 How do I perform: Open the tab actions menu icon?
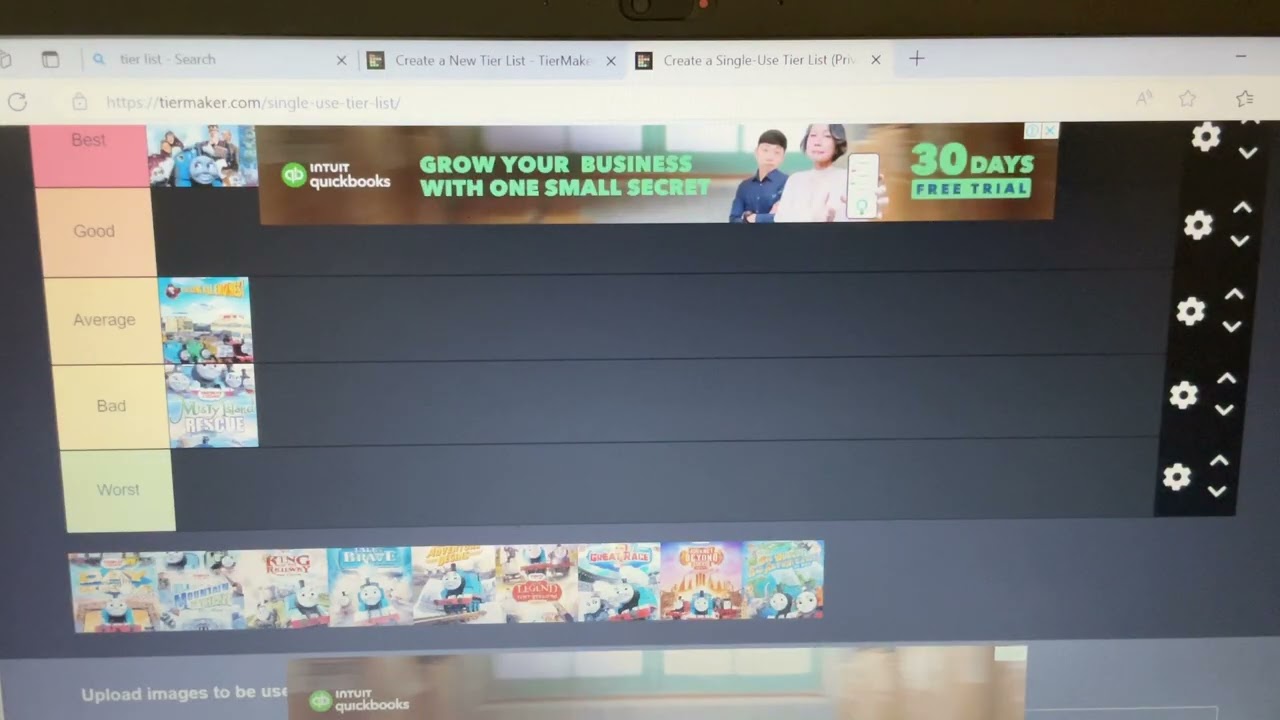pyautogui.click(x=50, y=60)
